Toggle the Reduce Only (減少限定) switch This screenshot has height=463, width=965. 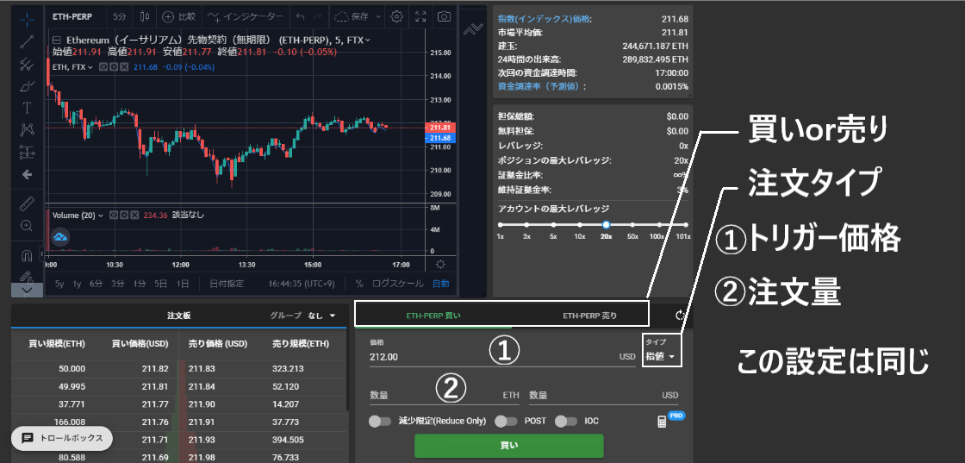point(380,422)
